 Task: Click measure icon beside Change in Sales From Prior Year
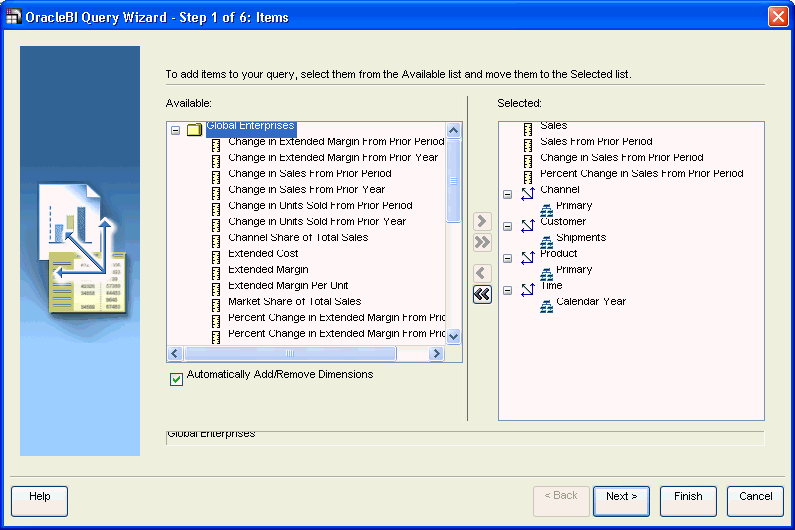tap(216, 194)
